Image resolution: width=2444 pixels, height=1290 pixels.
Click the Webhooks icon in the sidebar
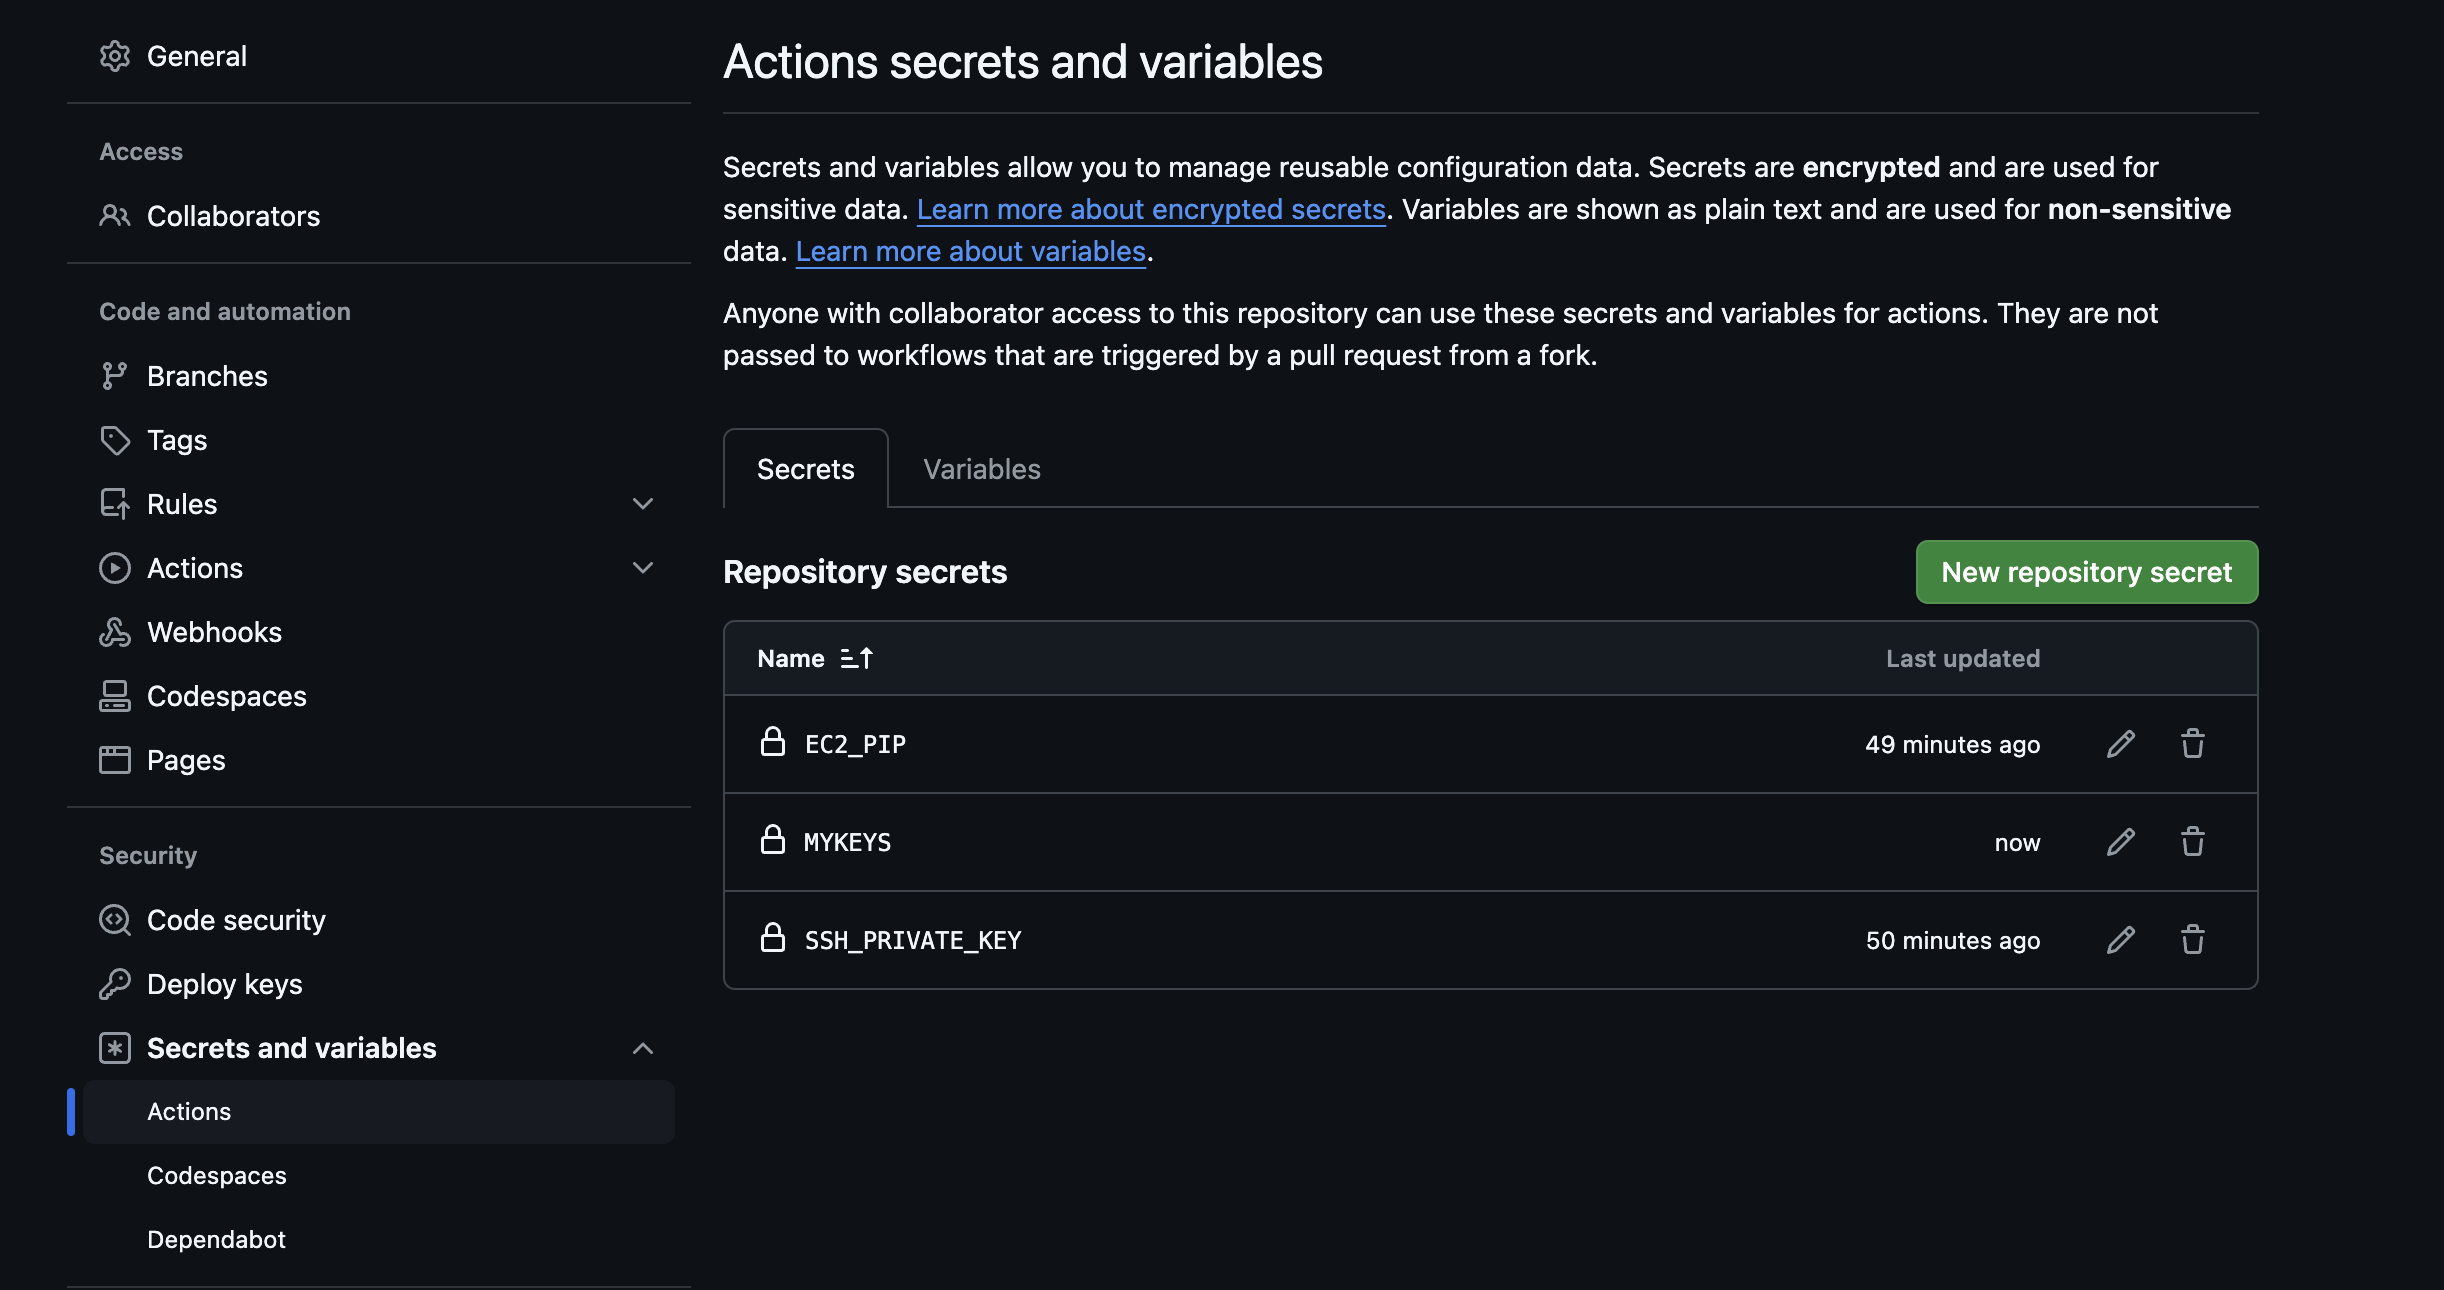115,632
